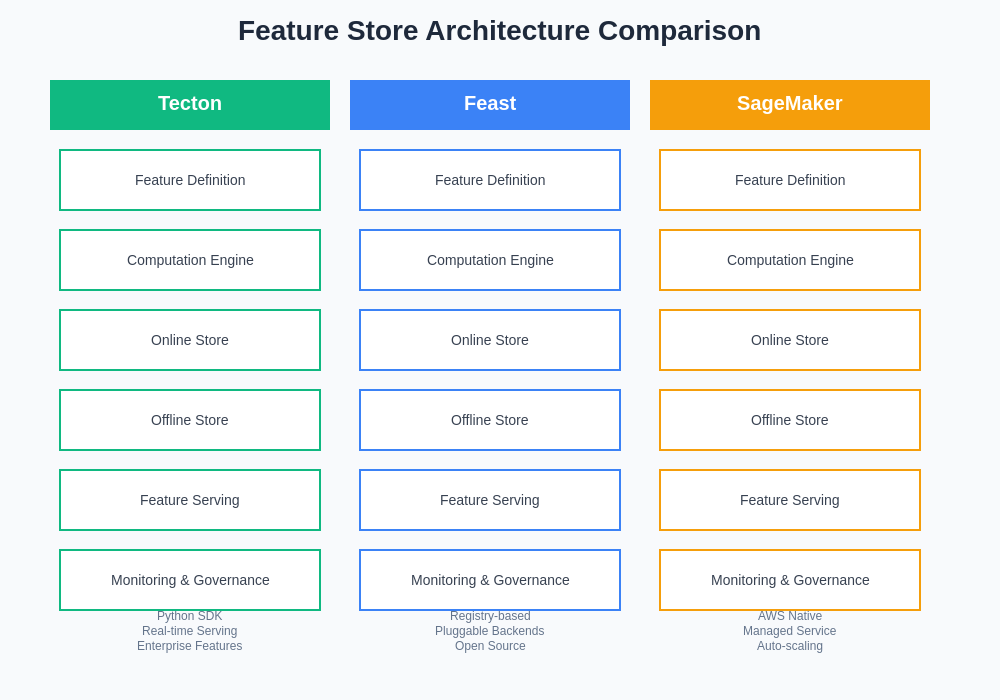
Task: Select SageMaker's Feature Serving box
Action: coord(790,500)
